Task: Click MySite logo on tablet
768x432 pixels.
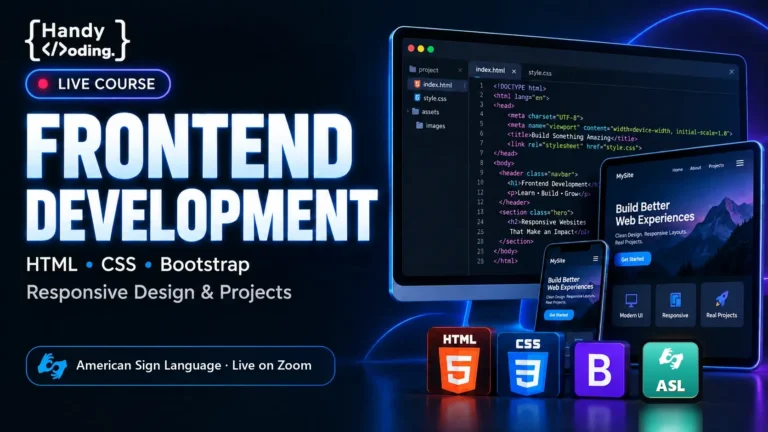Action: [x=624, y=176]
